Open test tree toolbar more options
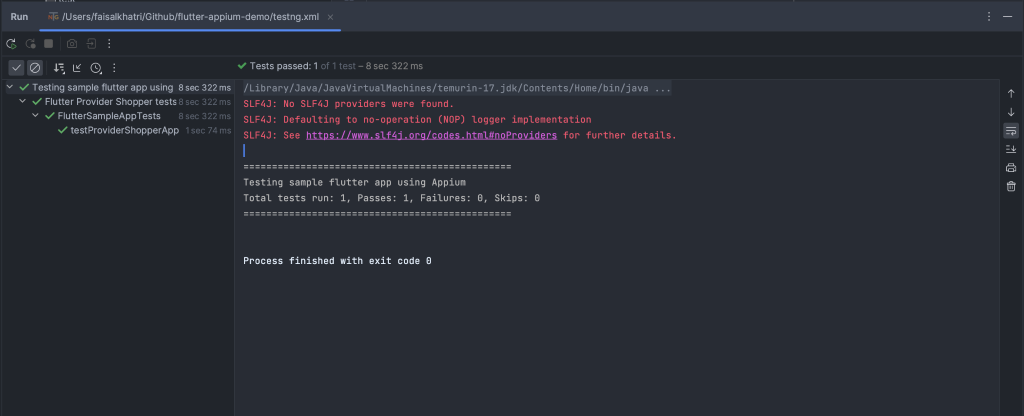 [x=114, y=68]
